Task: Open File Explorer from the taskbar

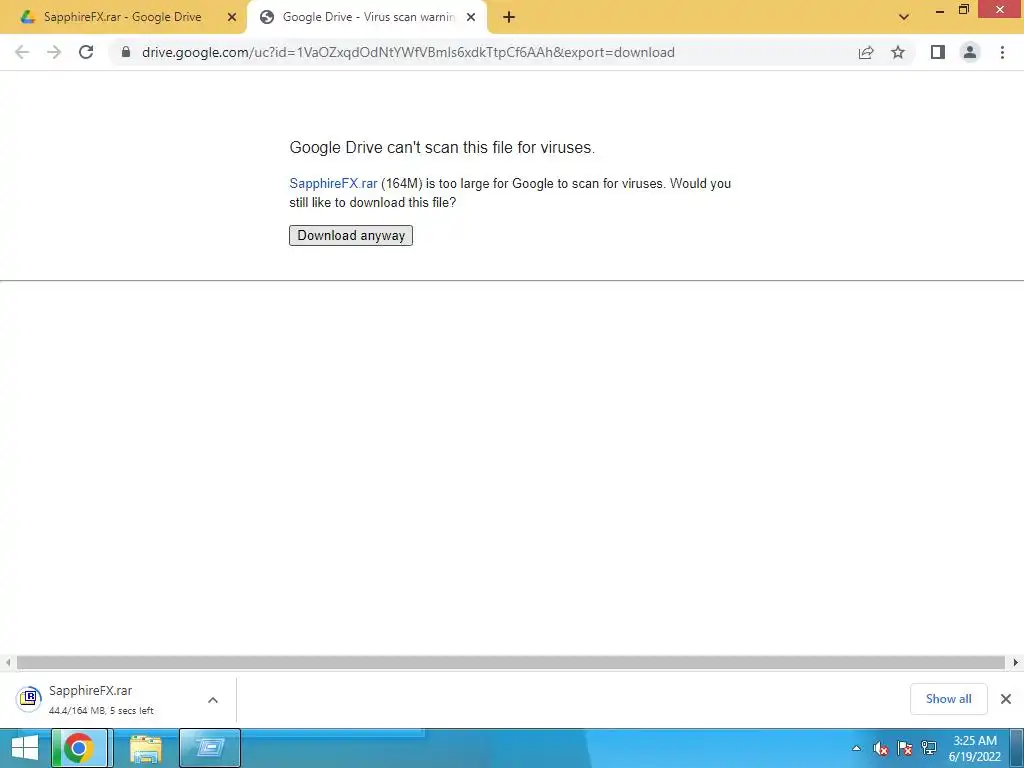Action: click(146, 748)
